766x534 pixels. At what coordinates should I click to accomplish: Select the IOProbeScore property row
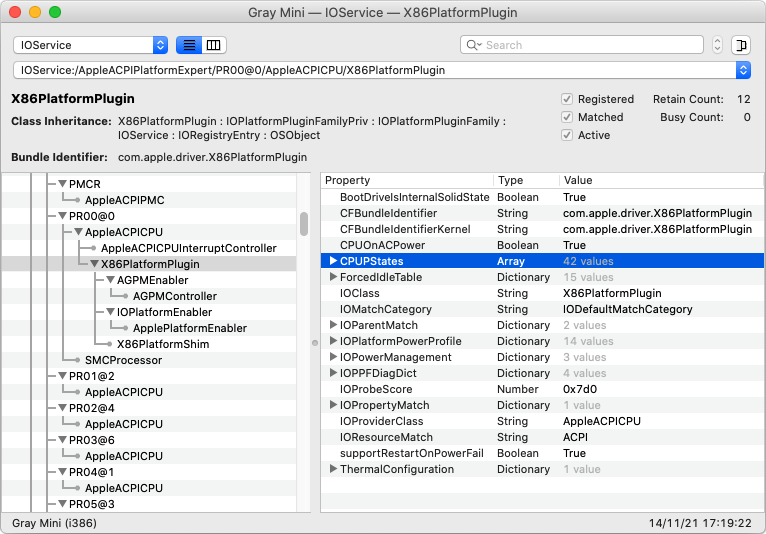click(542, 389)
